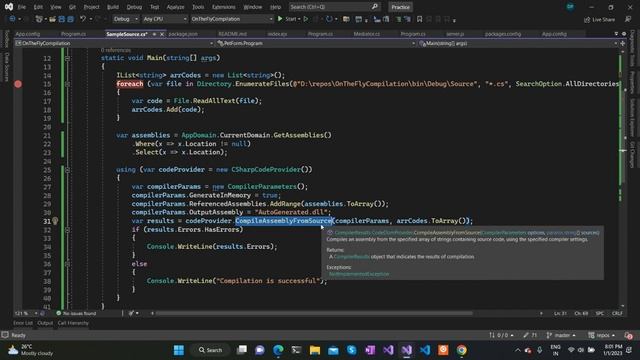This screenshot has height=360, width=640.
Task: Open the Call Hierarchy panel tab
Action: coord(73,323)
